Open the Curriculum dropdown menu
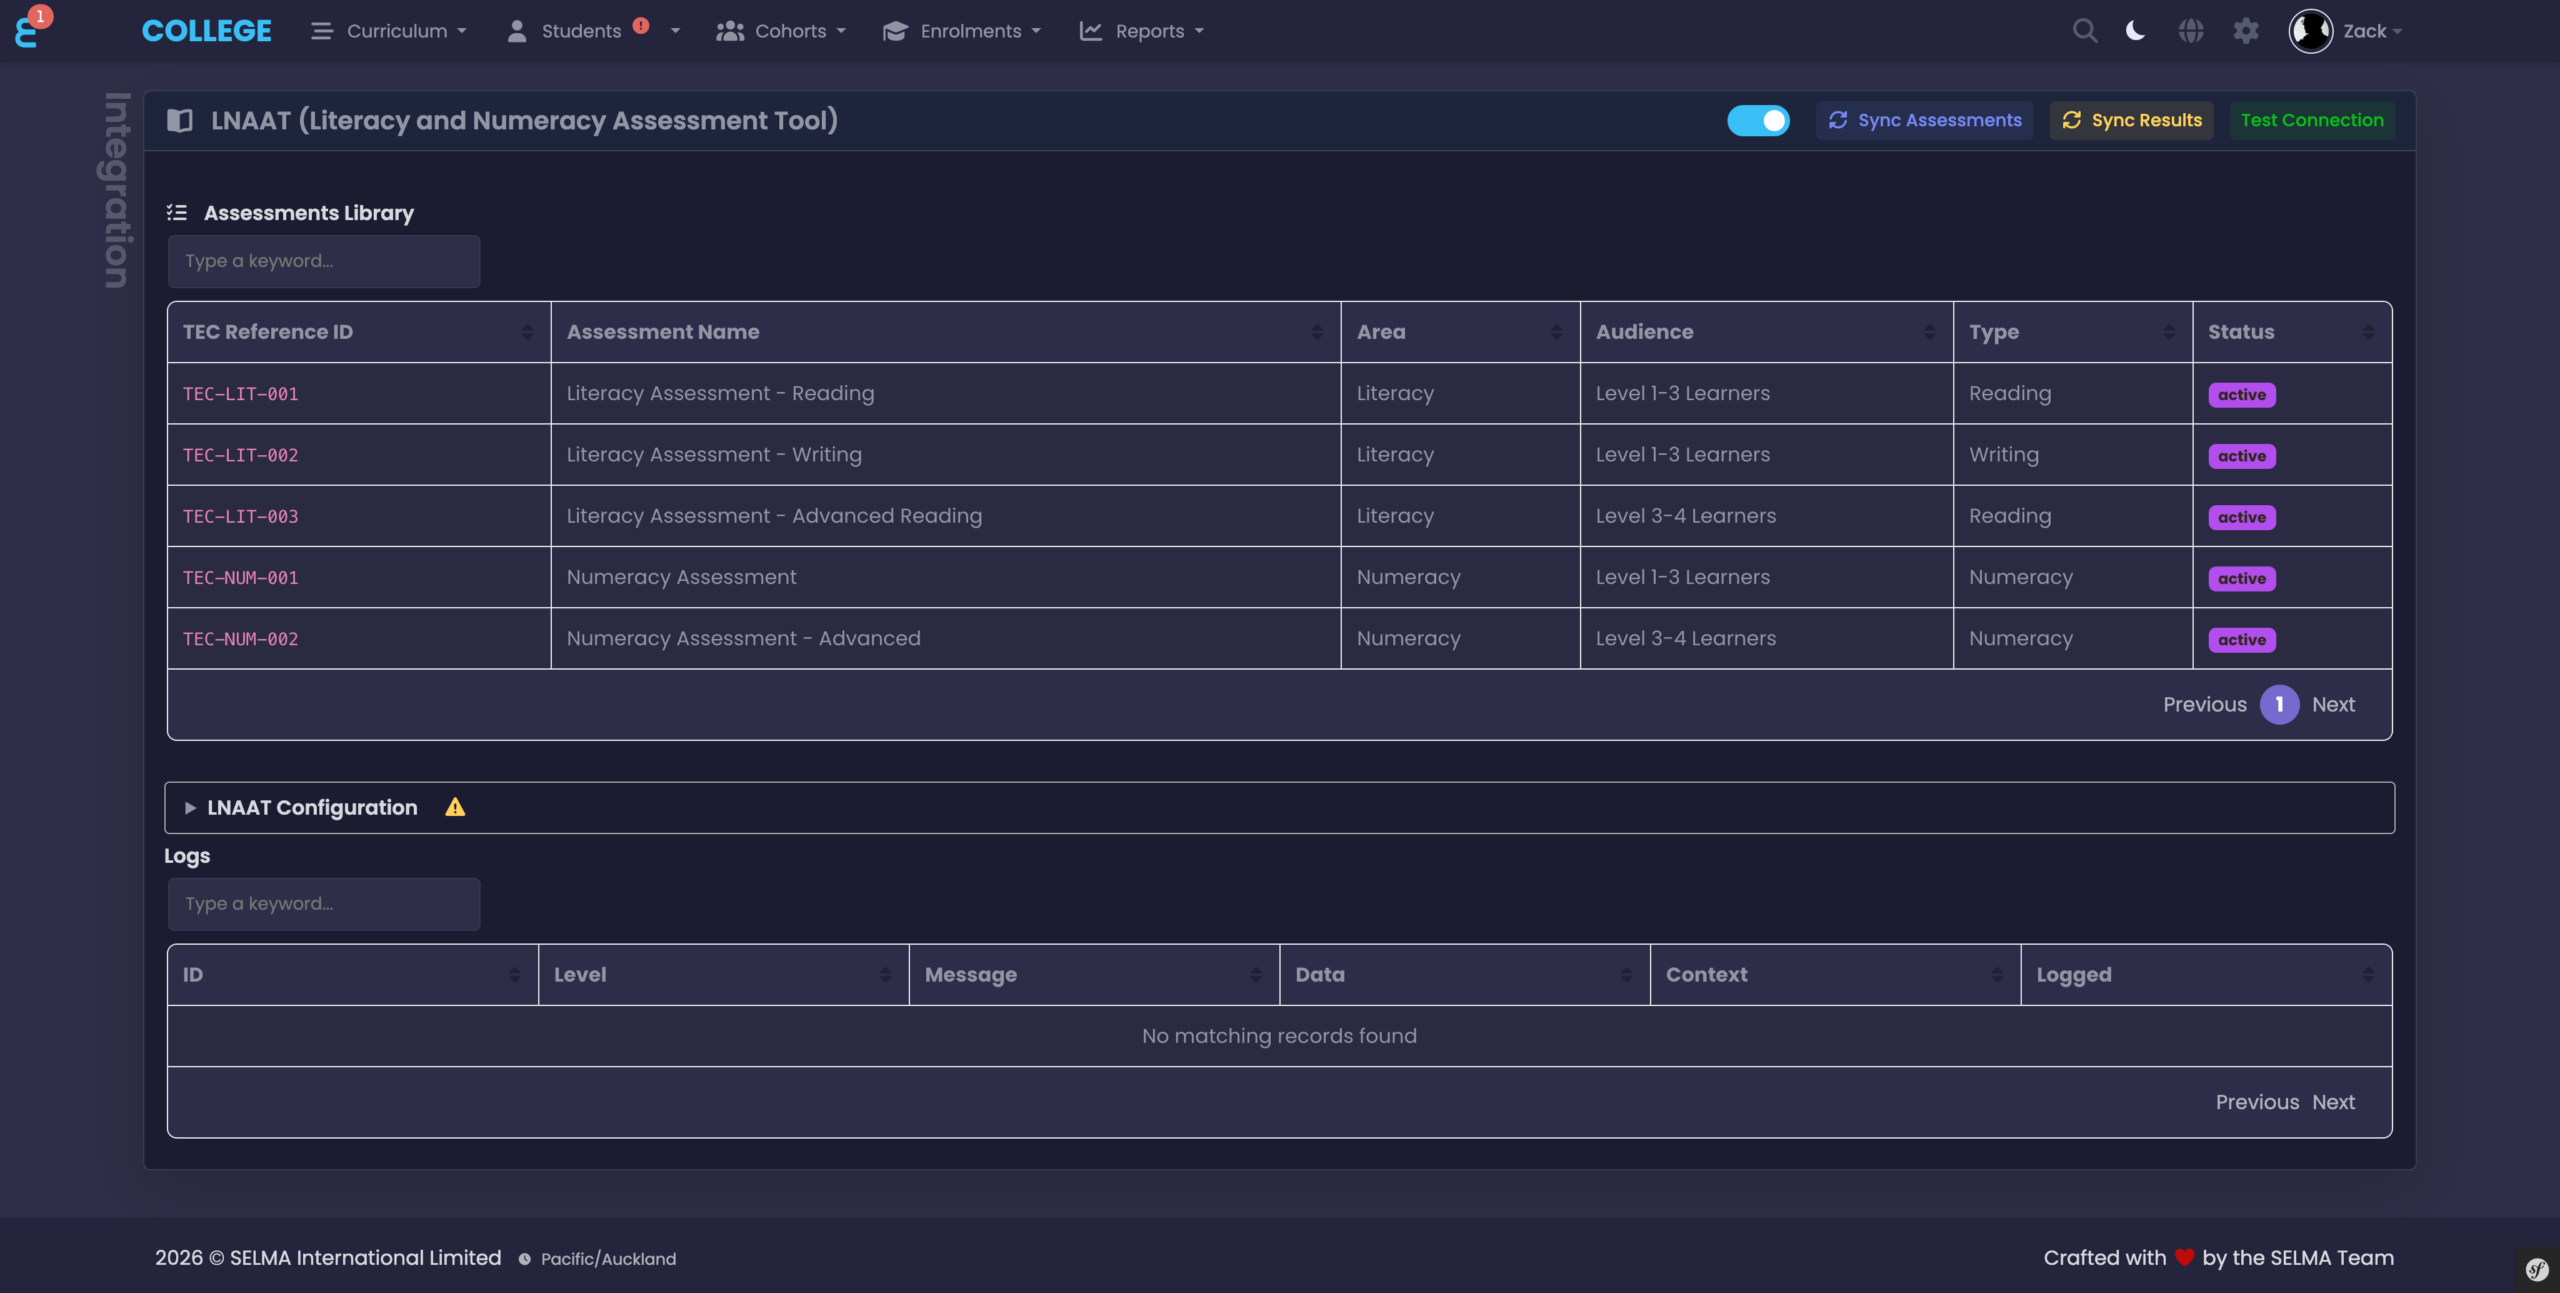Screen dimensions: 2560x1293 click(397, 30)
